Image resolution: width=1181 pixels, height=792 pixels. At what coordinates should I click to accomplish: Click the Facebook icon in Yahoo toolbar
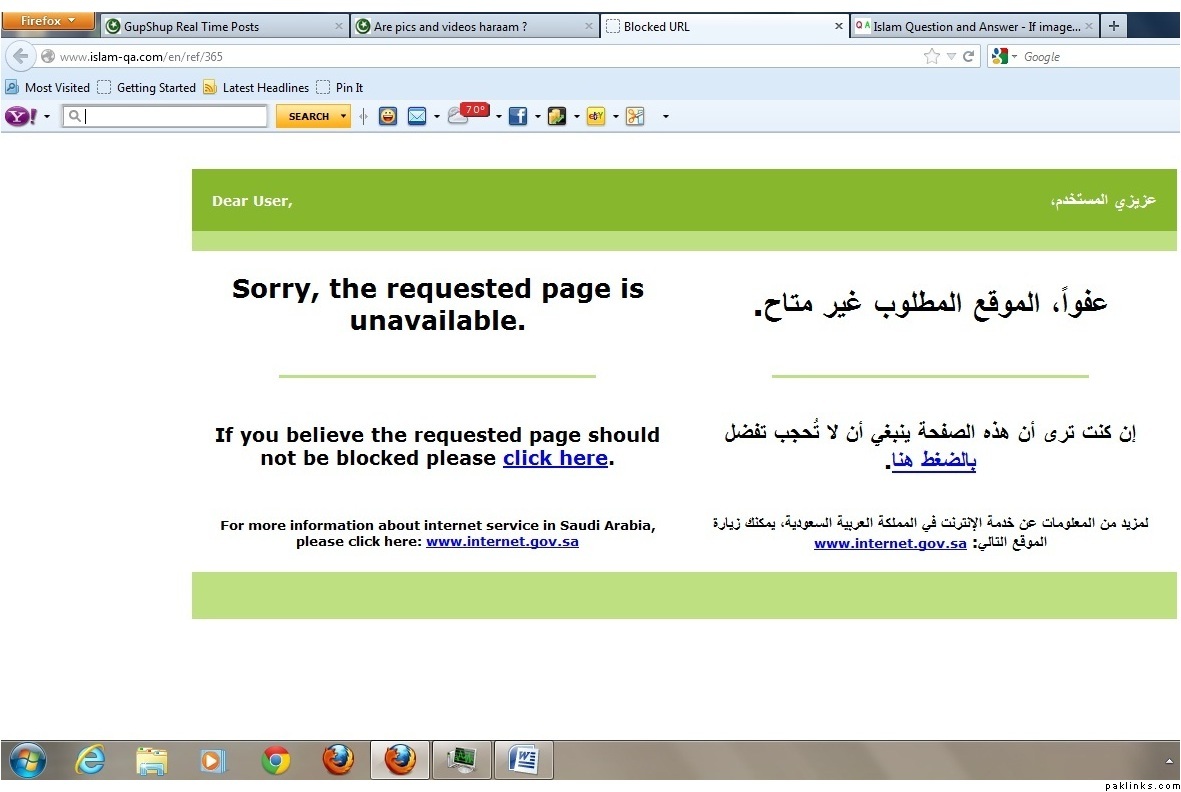(x=518, y=116)
